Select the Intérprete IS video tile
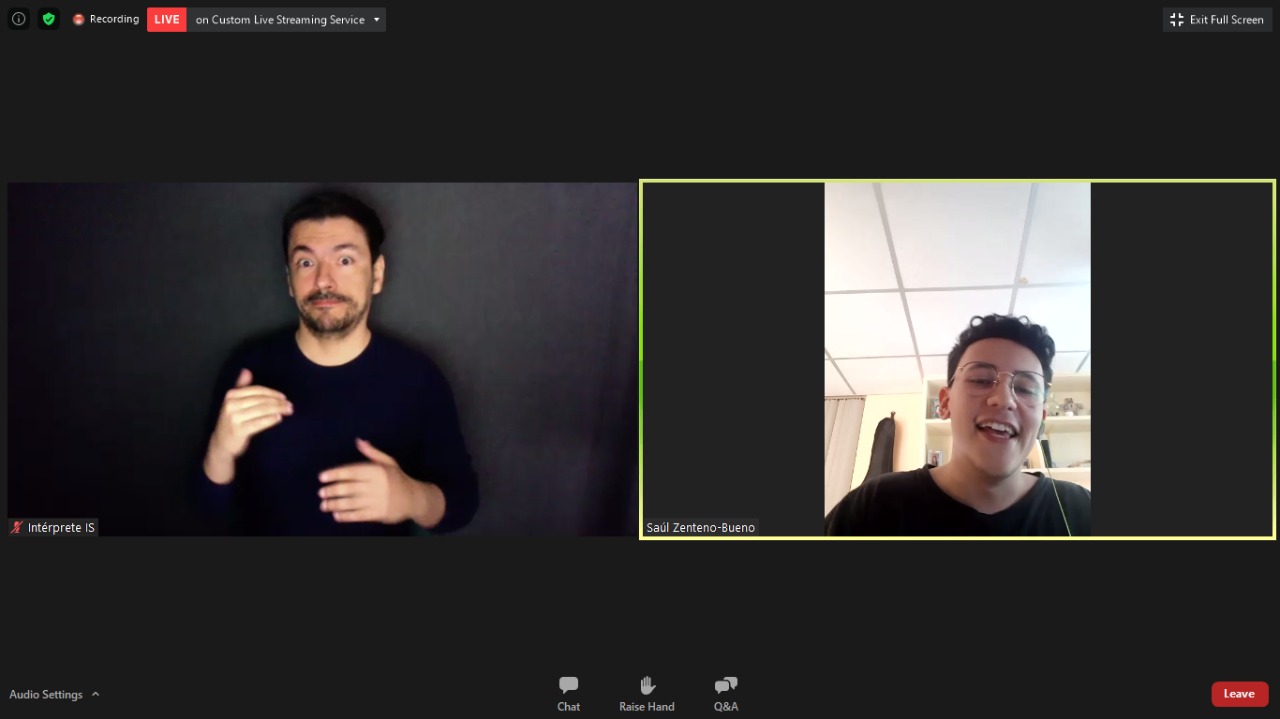This screenshot has width=1280, height=719. pos(322,359)
